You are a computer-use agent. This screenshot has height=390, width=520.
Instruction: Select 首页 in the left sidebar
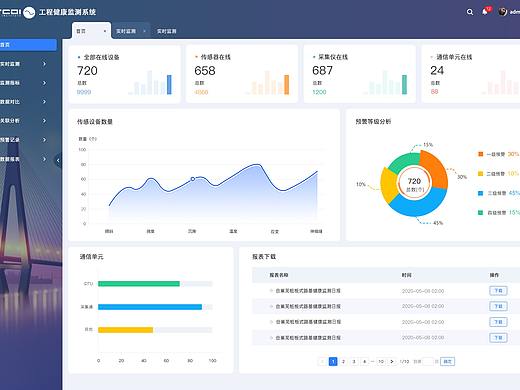click(x=28, y=45)
